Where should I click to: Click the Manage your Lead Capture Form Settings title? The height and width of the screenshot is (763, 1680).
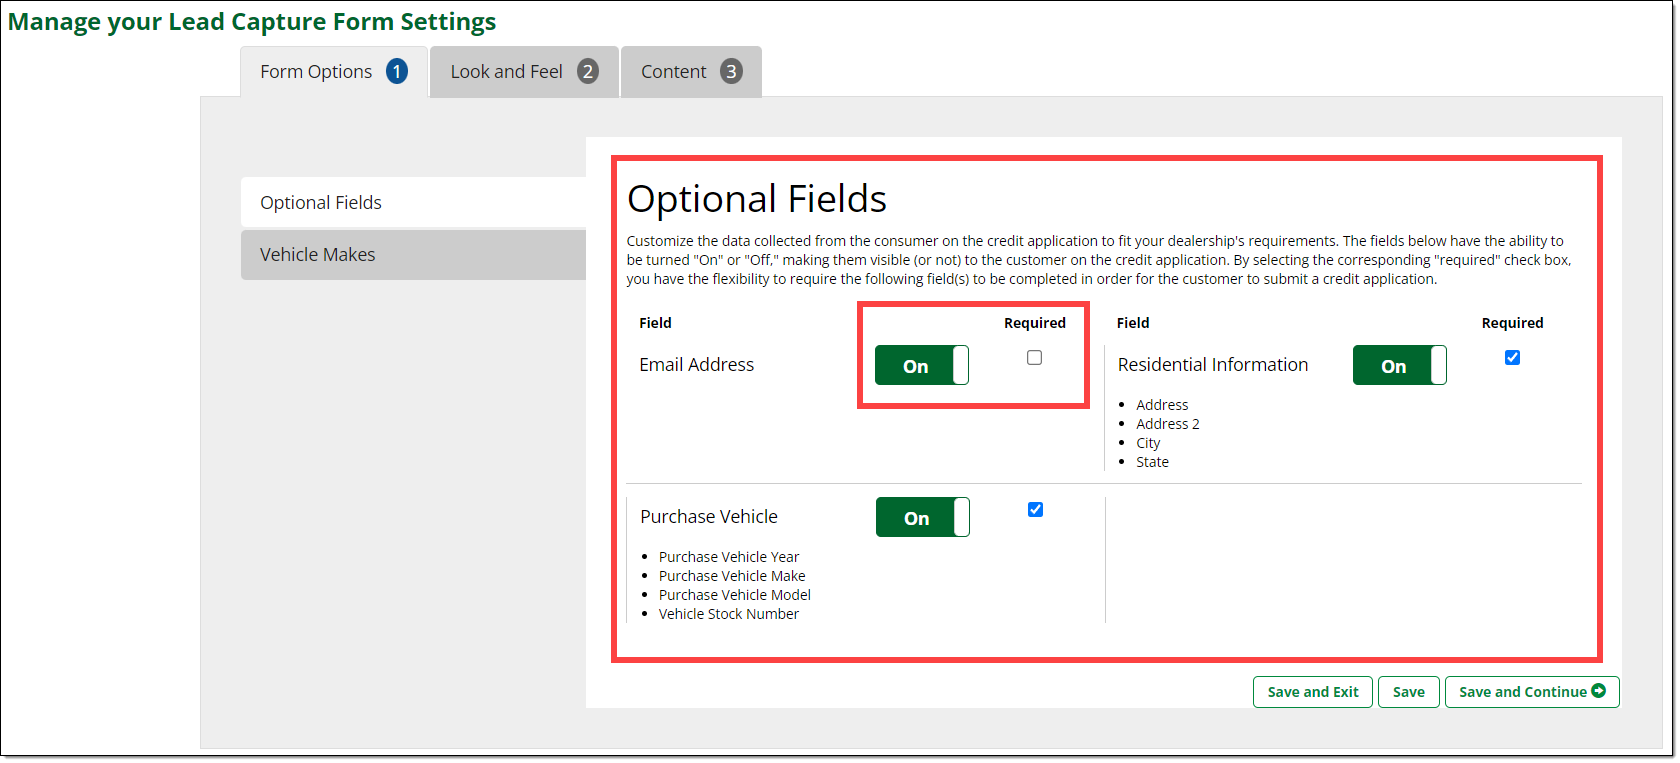tap(252, 22)
